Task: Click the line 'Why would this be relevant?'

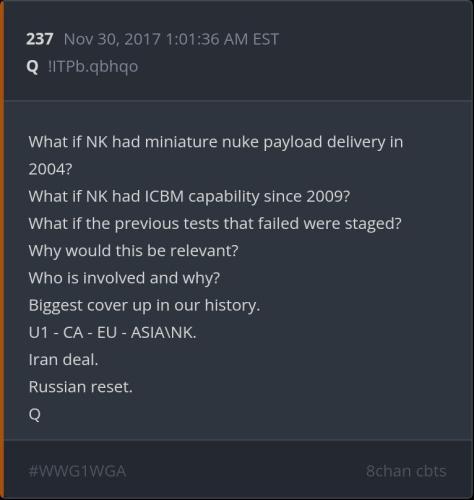Action: click(x=133, y=250)
